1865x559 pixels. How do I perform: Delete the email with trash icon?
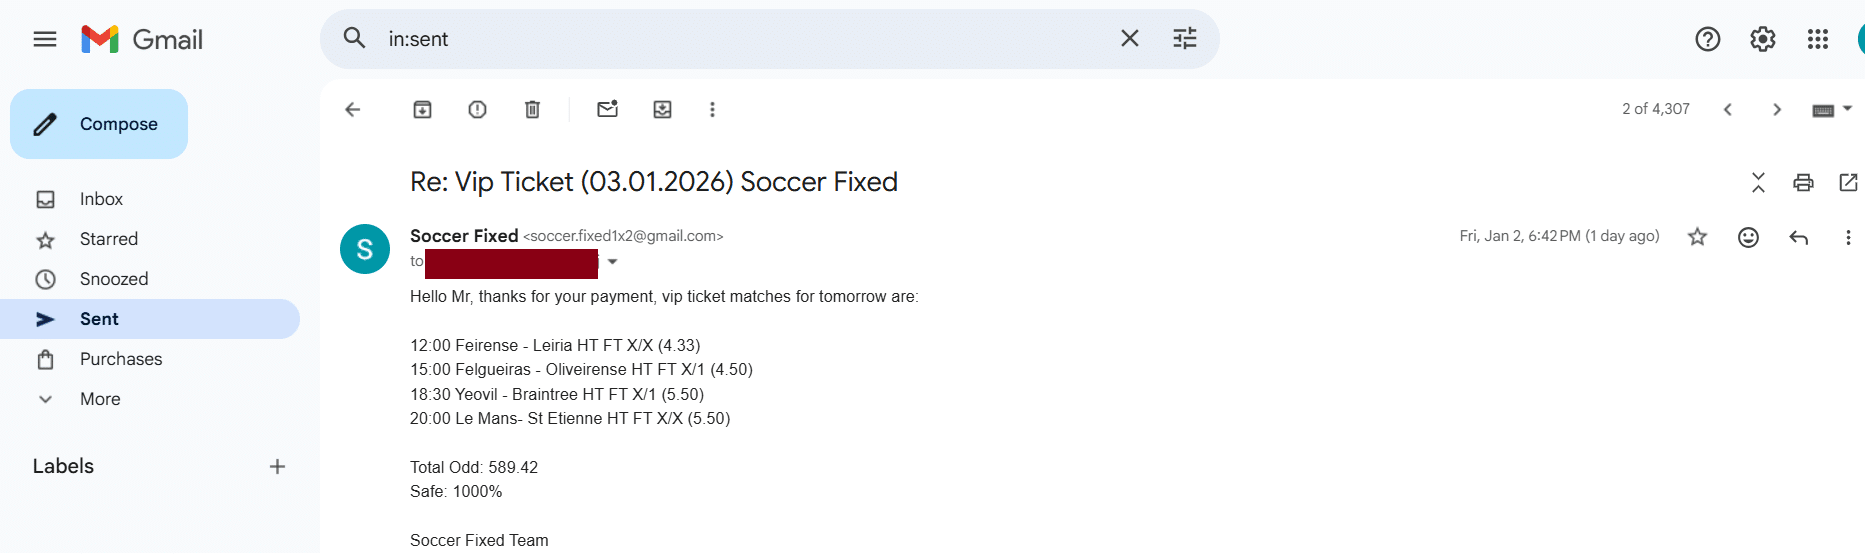(x=532, y=110)
